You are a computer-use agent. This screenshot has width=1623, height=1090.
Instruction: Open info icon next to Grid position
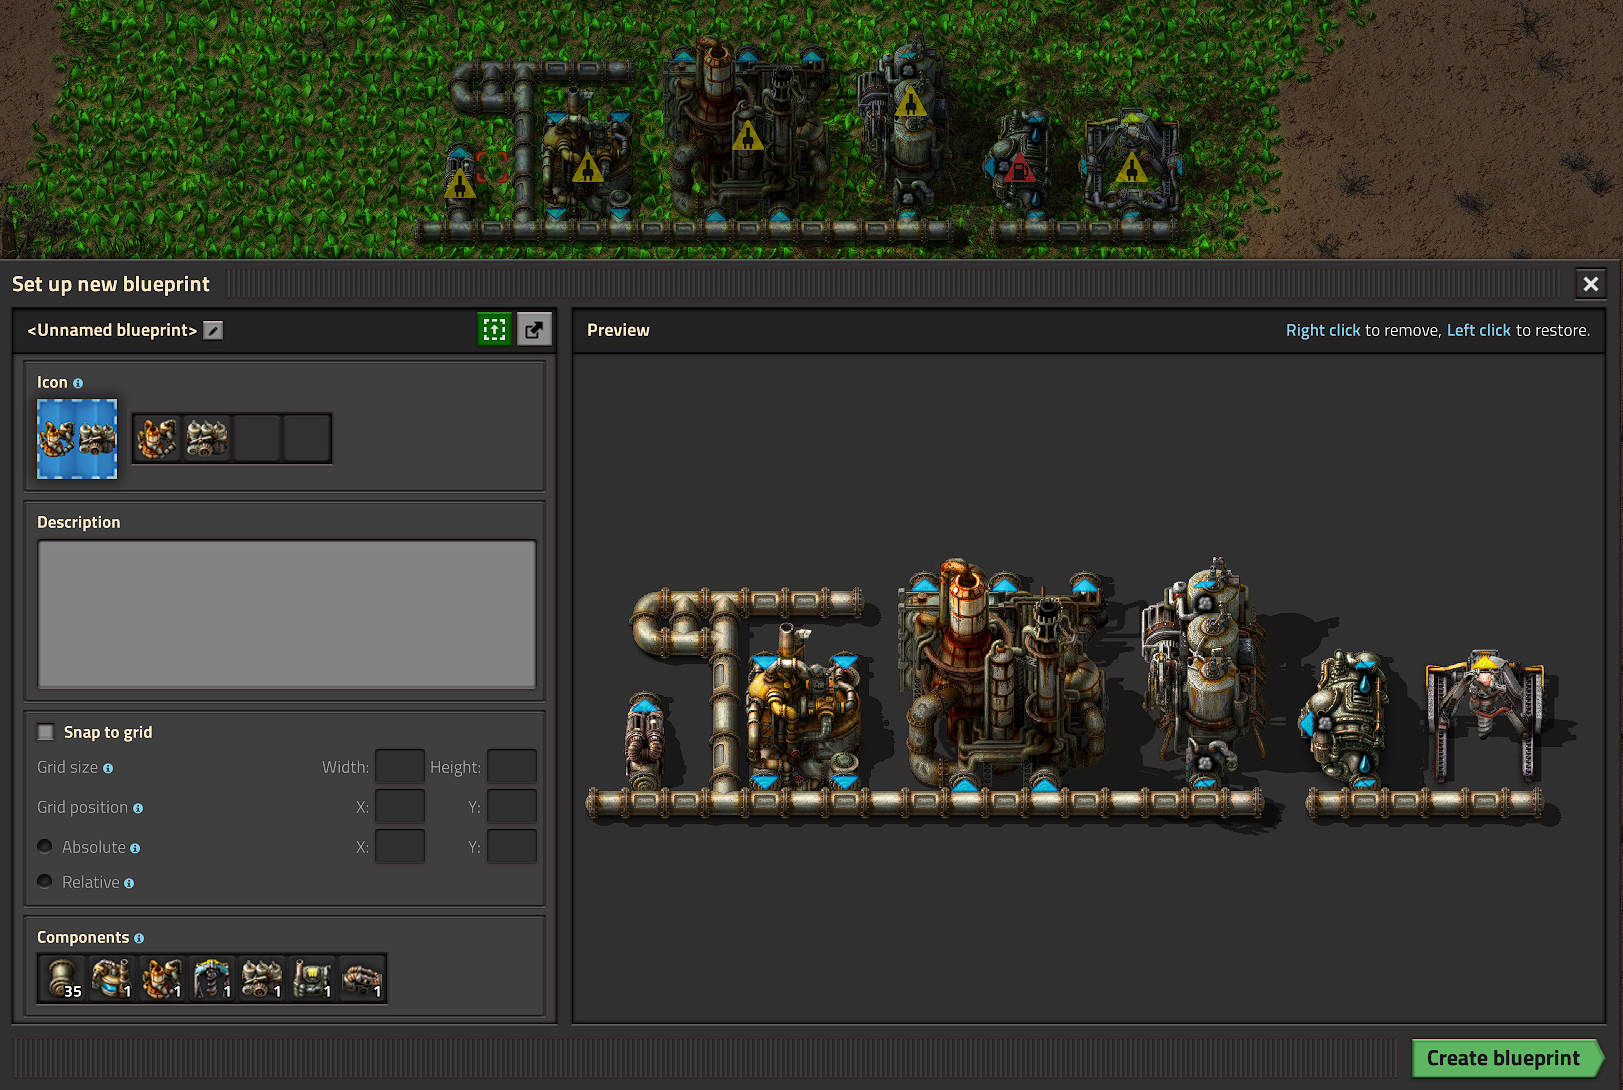(x=138, y=808)
